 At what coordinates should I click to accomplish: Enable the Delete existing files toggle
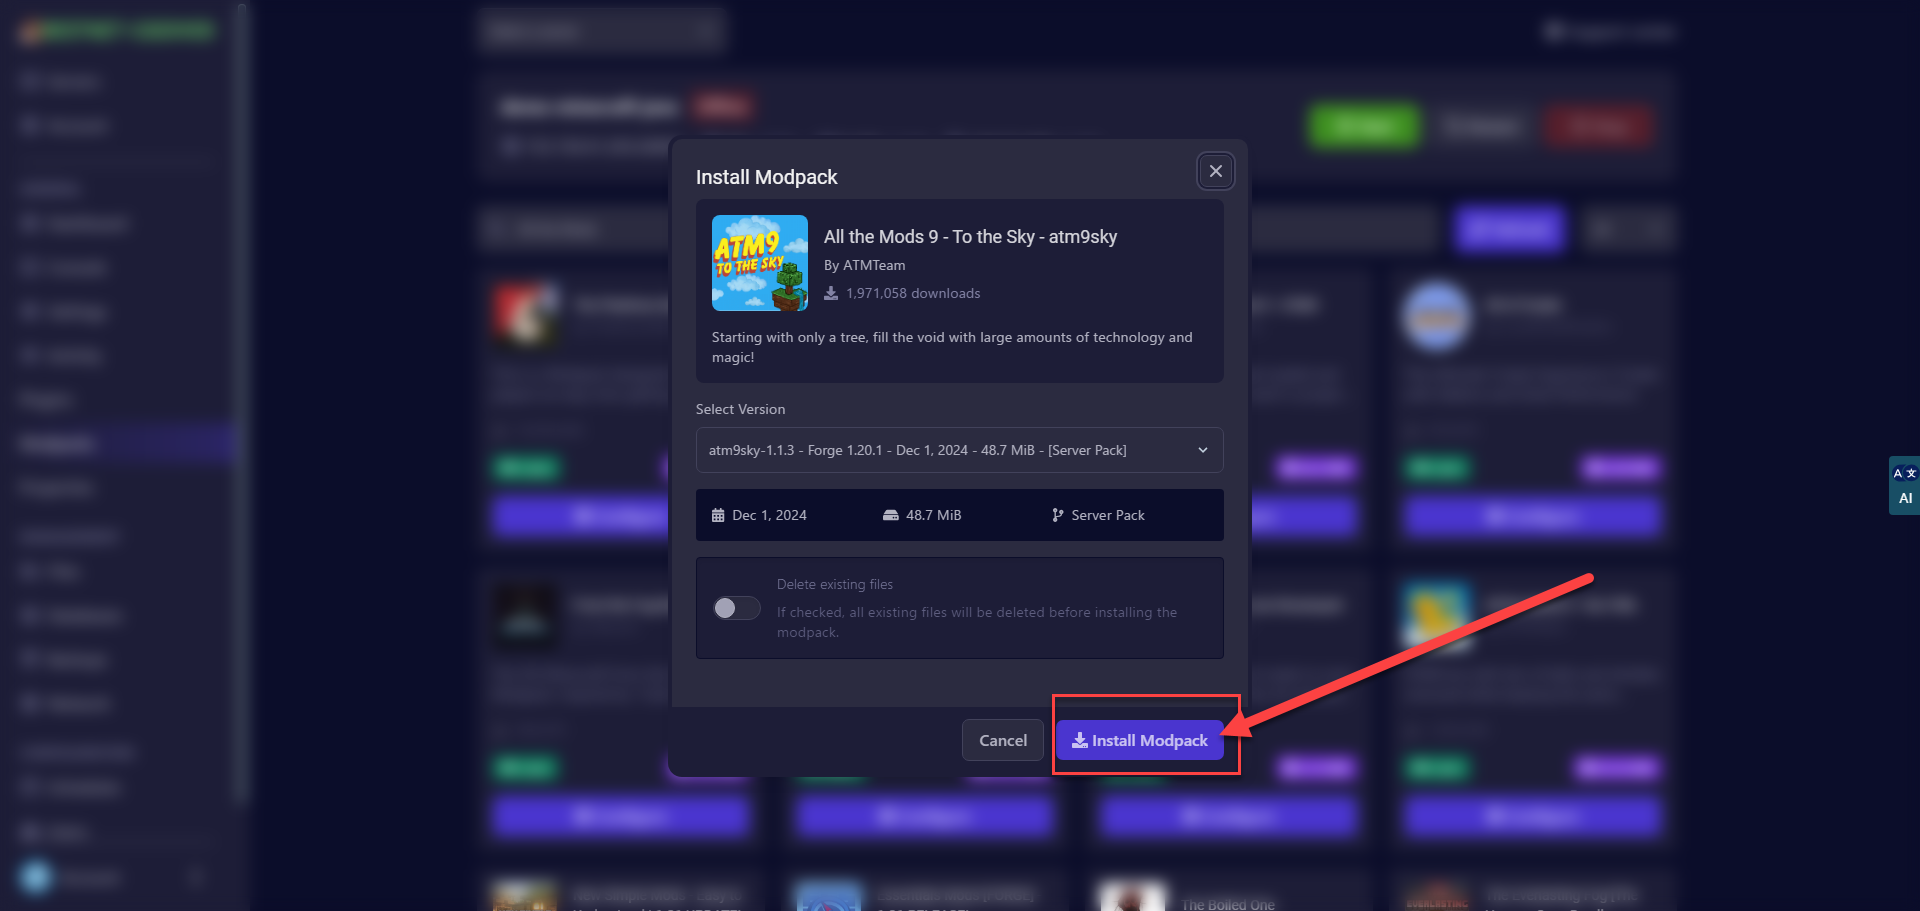[x=737, y=608]
